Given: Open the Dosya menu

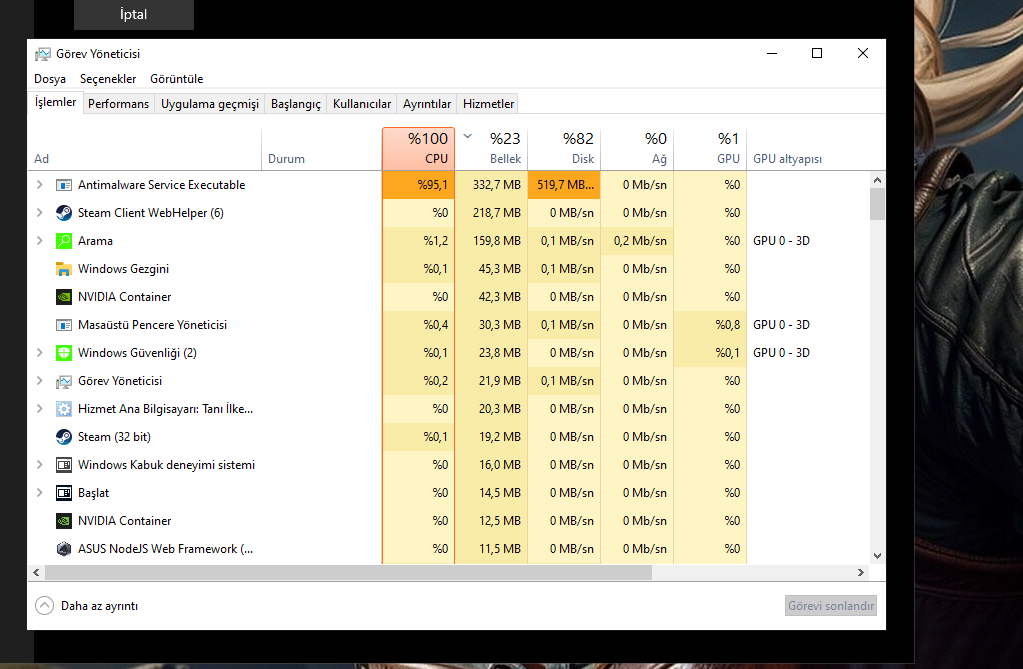Looking at the screenshot, I should click(x=50, y=79).
